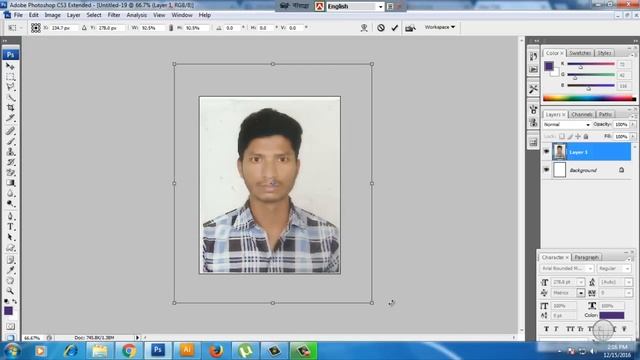Open the Normal blend mode dropdown

(567, 124)
